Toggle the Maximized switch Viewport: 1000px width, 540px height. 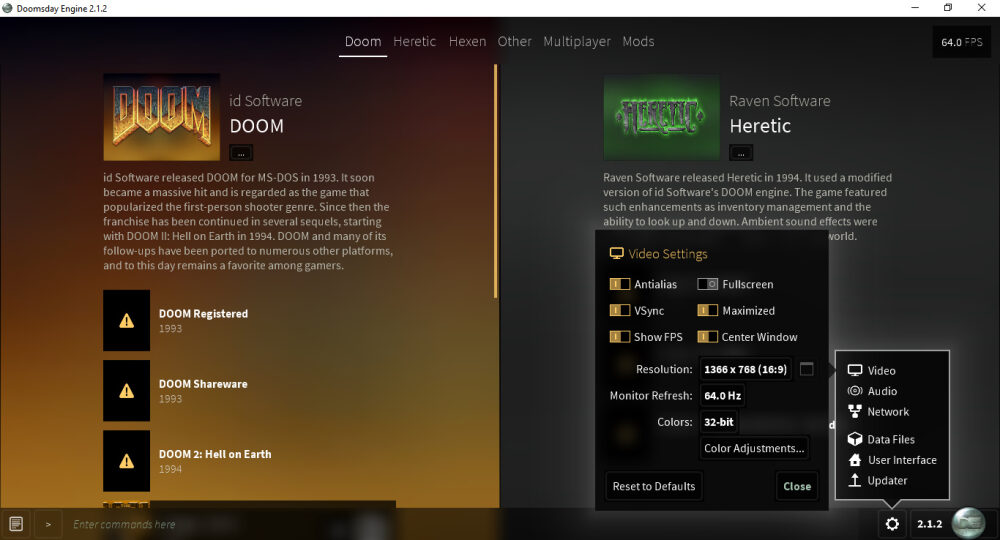707,310
